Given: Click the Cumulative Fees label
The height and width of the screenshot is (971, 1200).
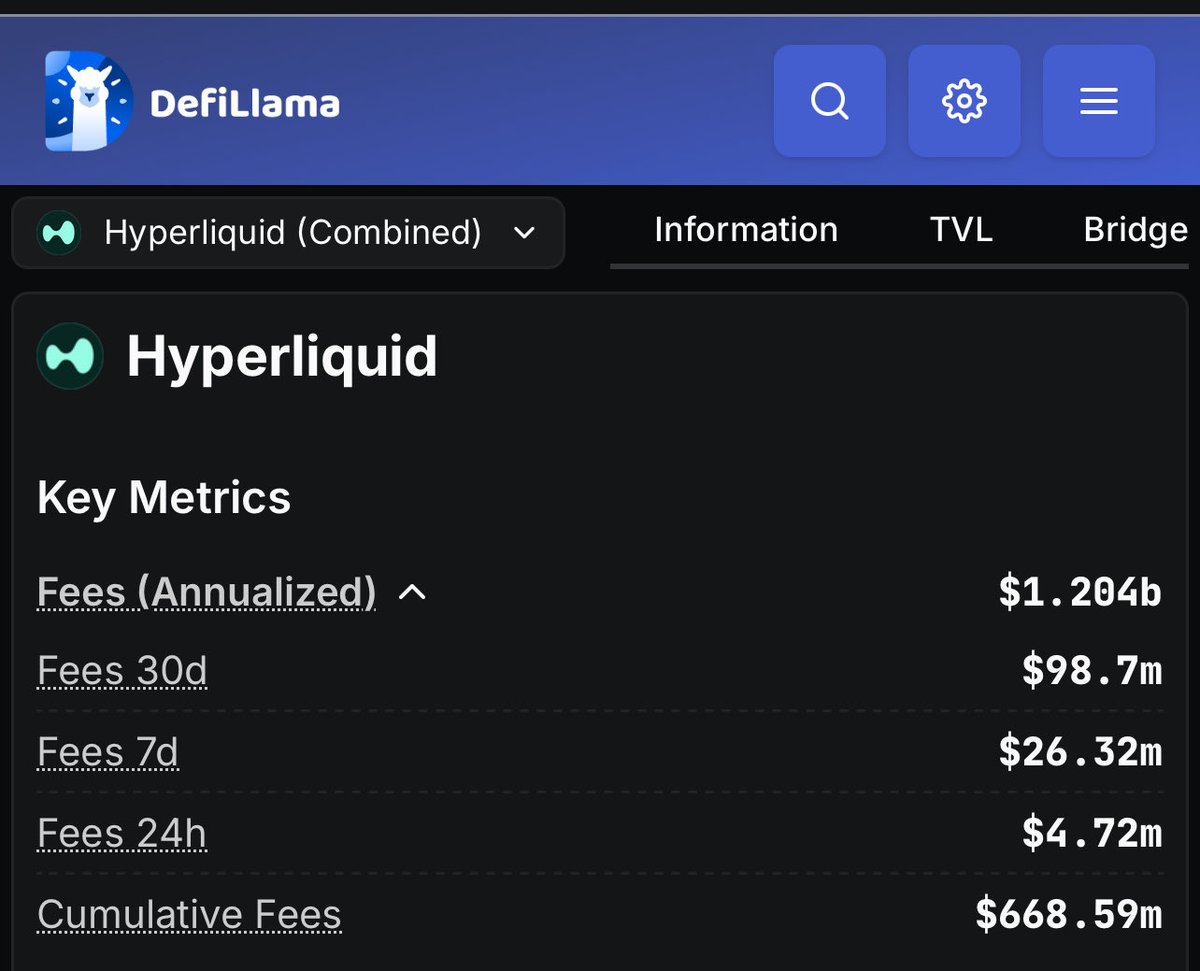Looking at the screenshot, I should pyautogui.click(x=189, y=915).
